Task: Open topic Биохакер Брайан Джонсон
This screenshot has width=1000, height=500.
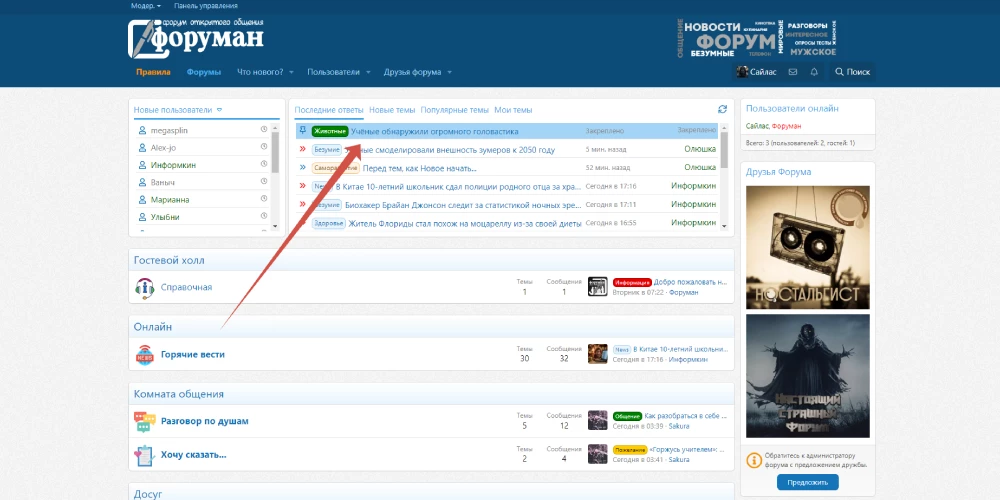Action: [x=463, y=205]
